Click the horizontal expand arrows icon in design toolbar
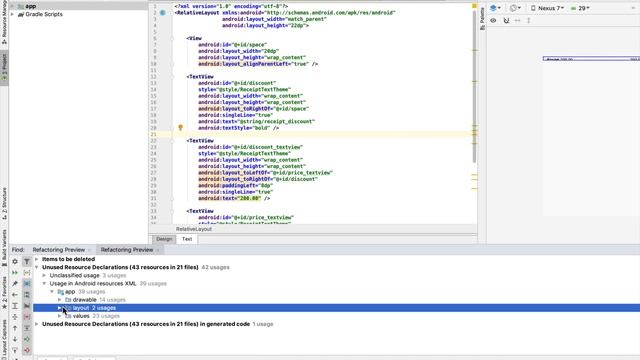Image resolution: width=640 pixels, height=360 pixels. click(518, 20)
